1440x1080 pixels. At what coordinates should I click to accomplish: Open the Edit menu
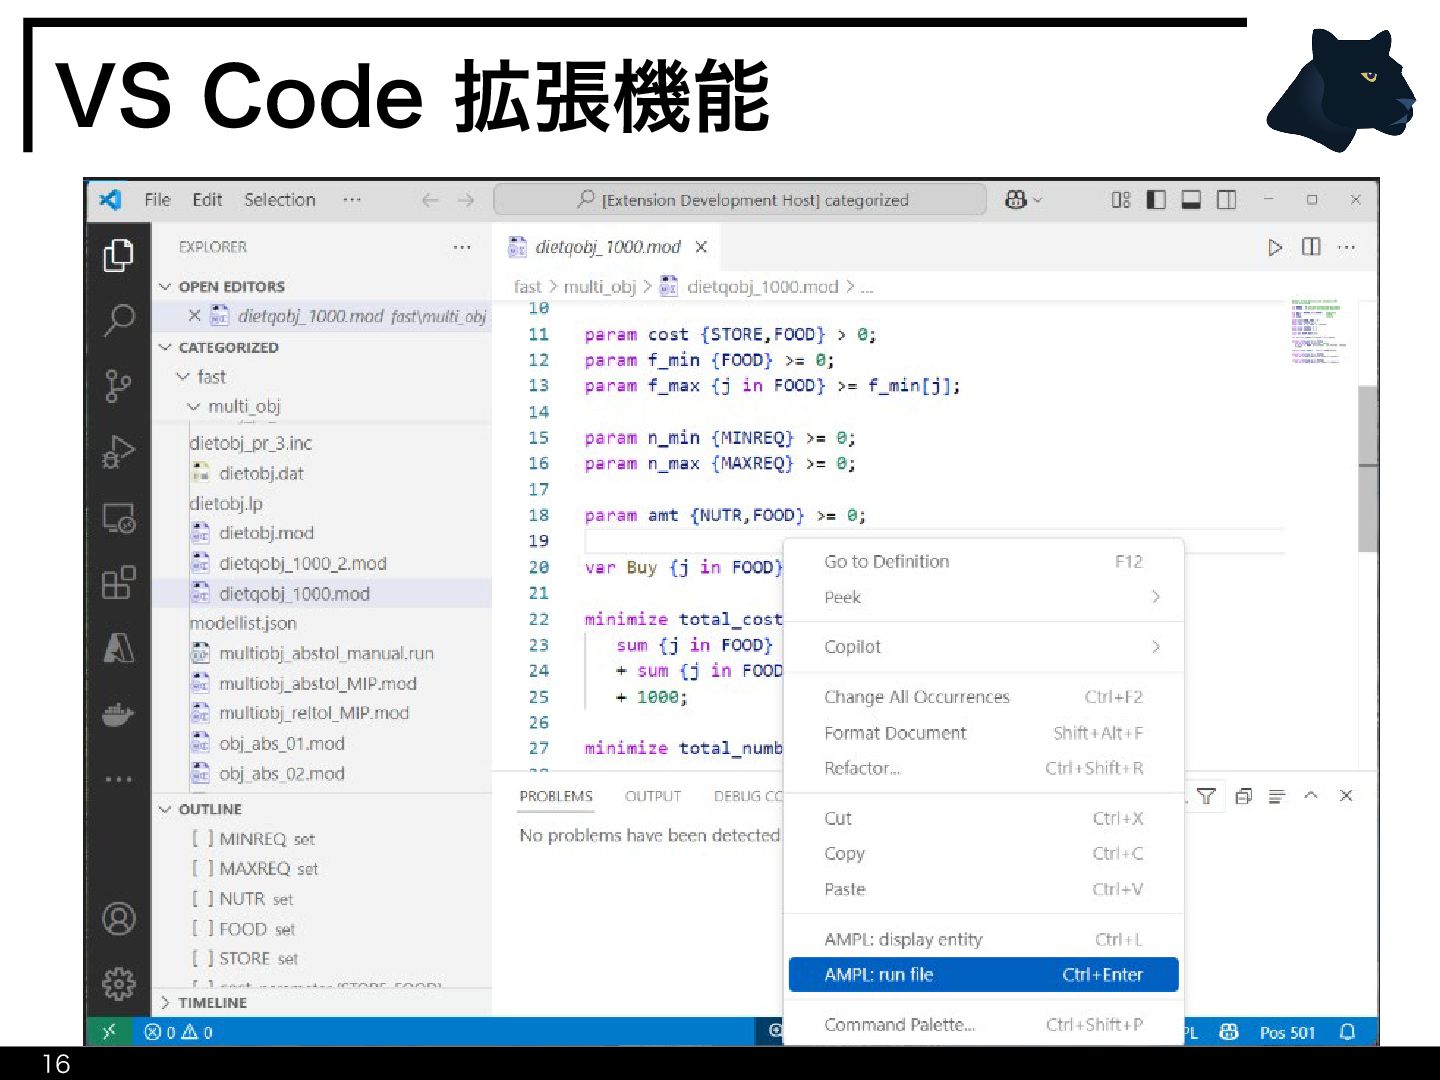point(207,200)
